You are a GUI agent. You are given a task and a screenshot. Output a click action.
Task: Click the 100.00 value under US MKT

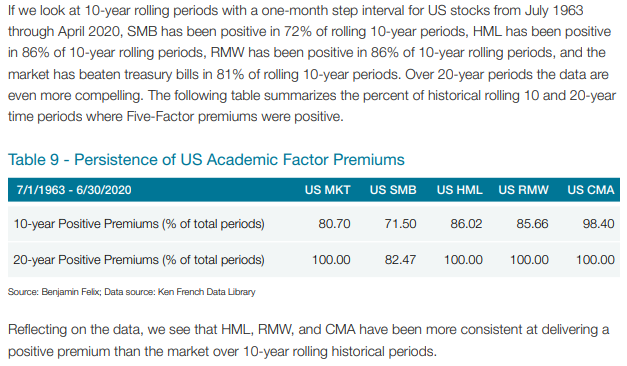pos(331,260)
